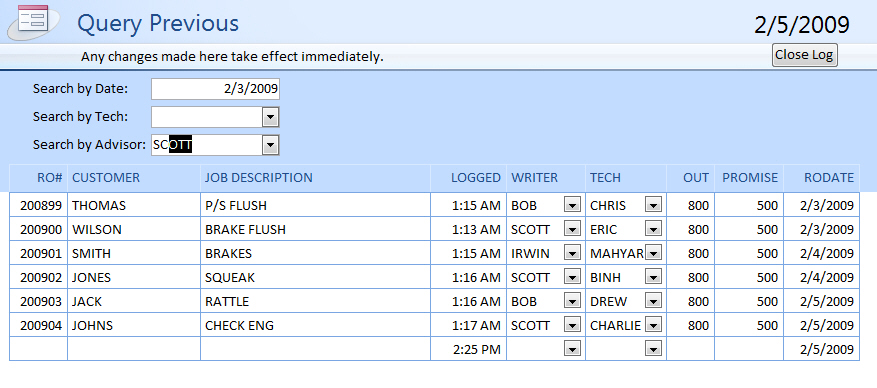Click the RODATE column header
Image resolution: width=877 pixels, height=388 pixels.
822,178
